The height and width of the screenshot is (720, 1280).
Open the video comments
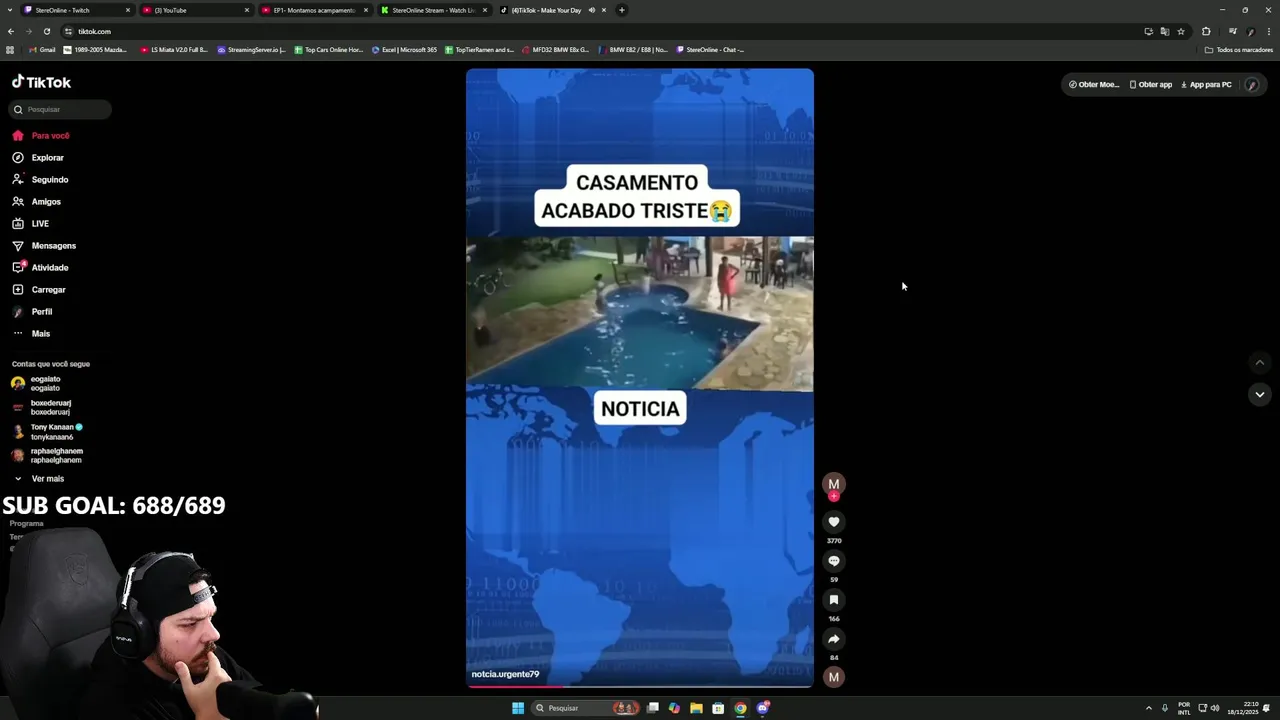click(x=833, y=560)
